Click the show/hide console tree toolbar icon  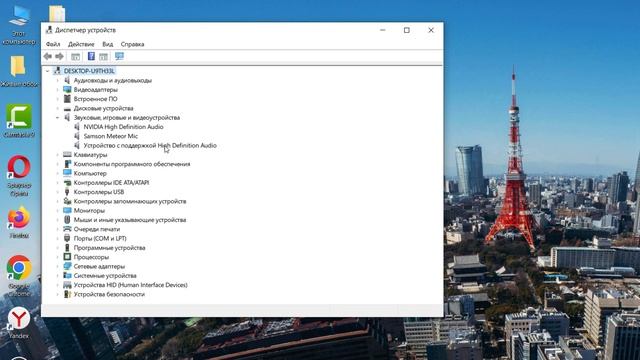tap(76, 56)
